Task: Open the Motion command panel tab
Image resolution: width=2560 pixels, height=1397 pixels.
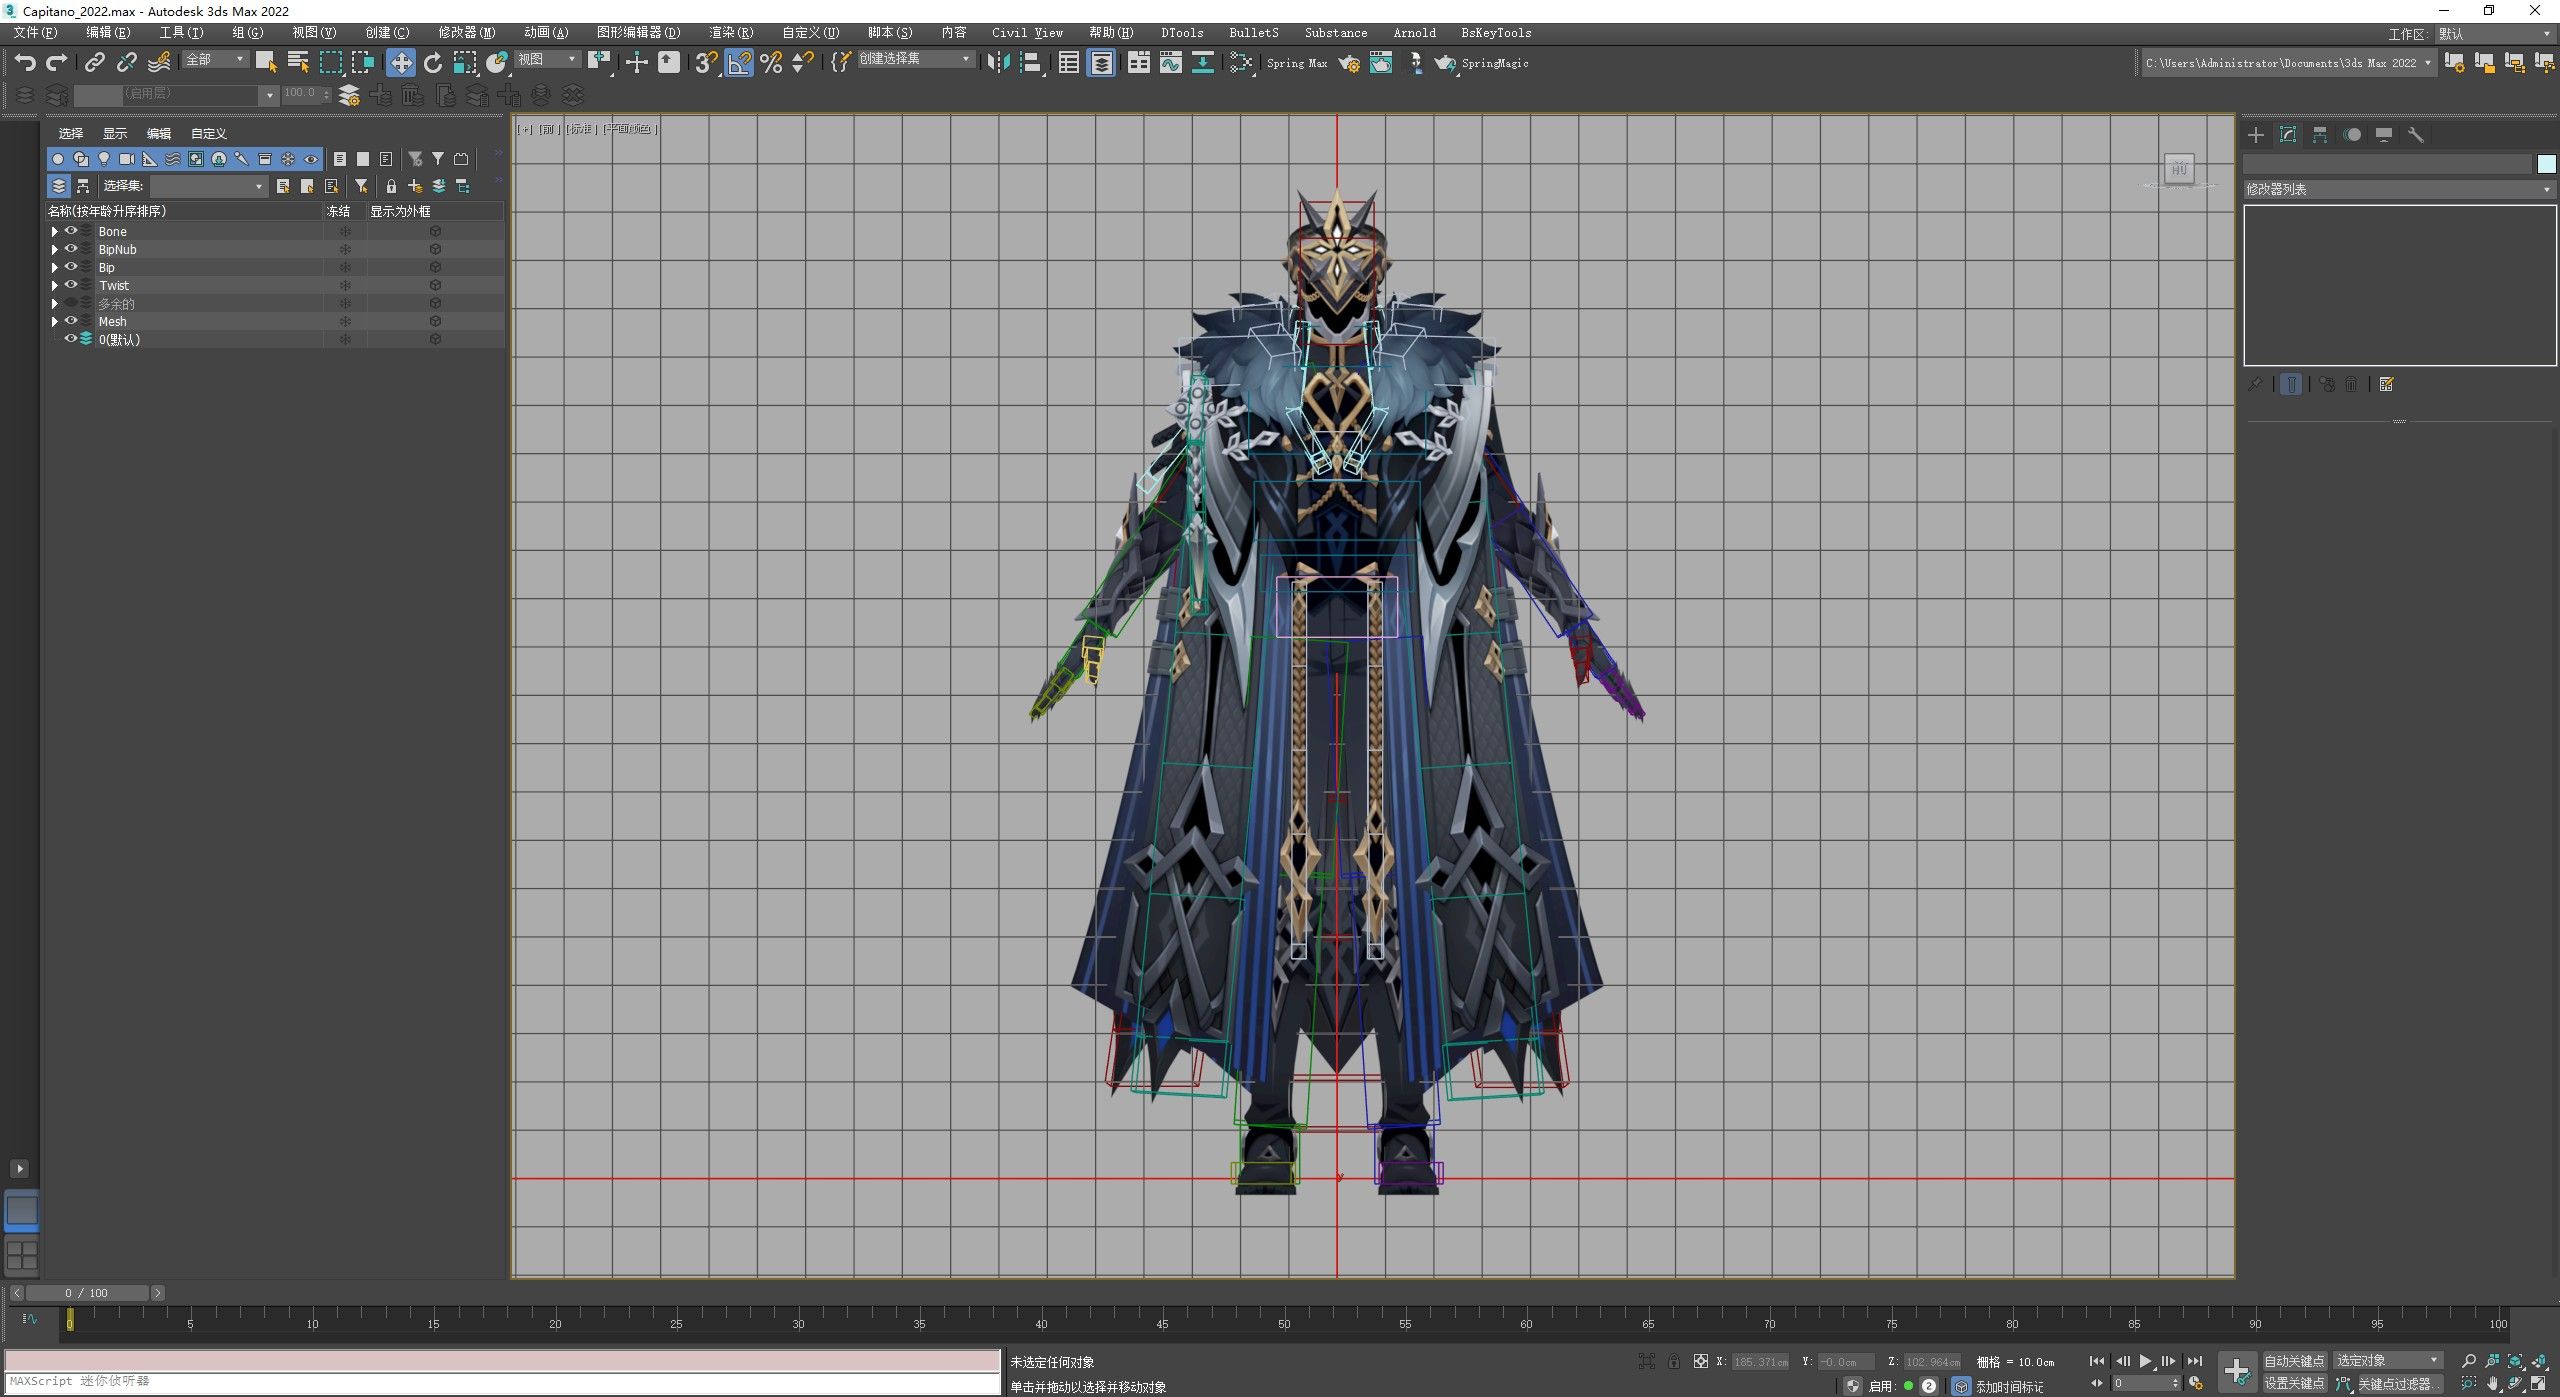Action: [2352, 135]
